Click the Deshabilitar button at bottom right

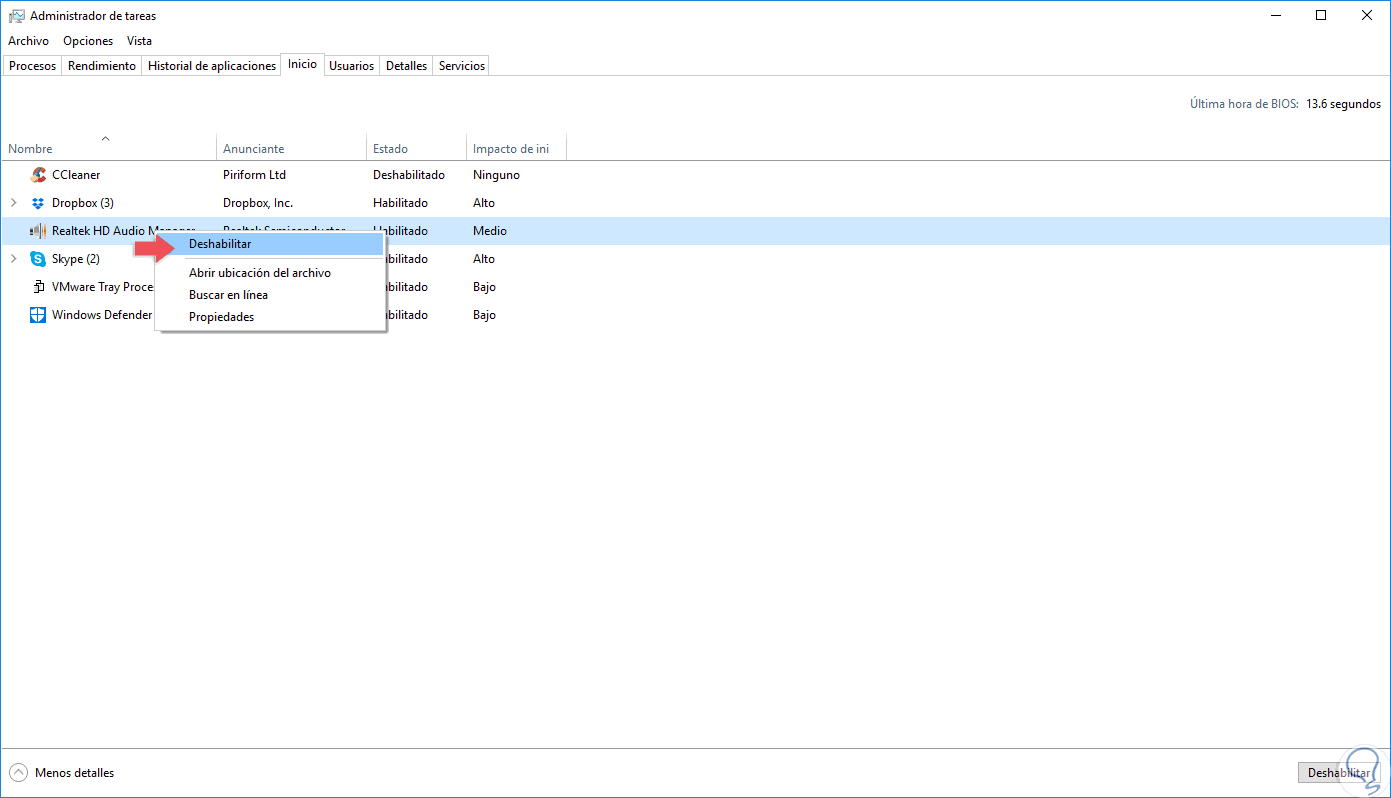(1339, 773)
